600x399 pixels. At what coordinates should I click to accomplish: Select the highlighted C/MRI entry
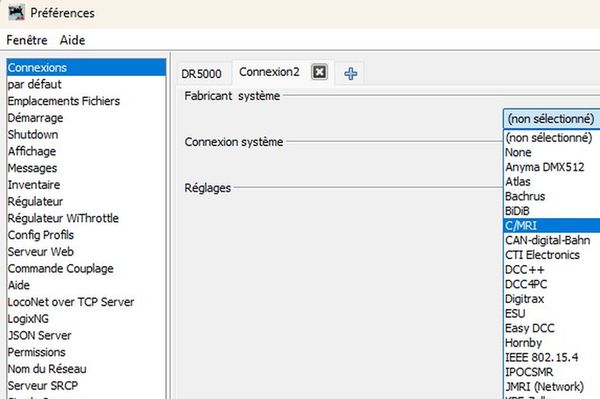(551, 225)
